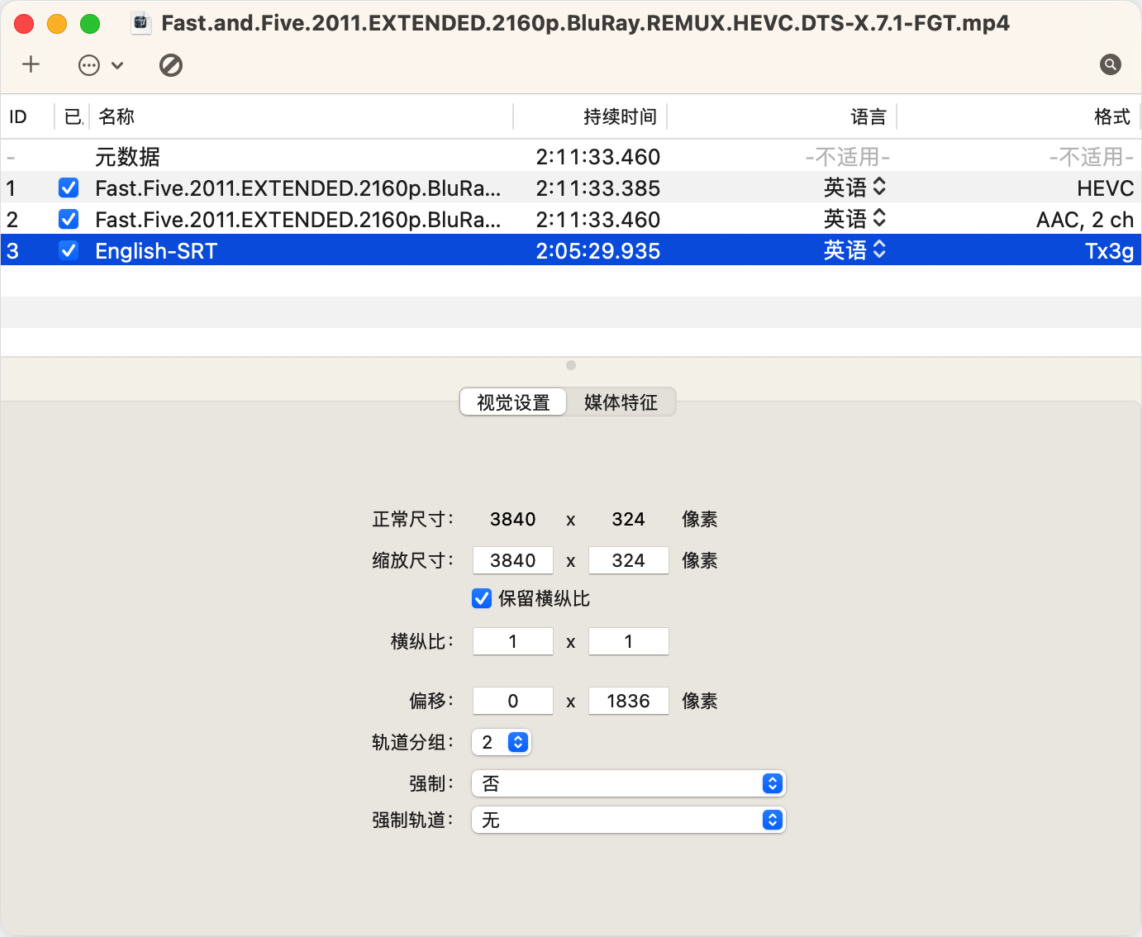1142x937 pixels.
Task: Click the ID column header
Action: [27, 116]
